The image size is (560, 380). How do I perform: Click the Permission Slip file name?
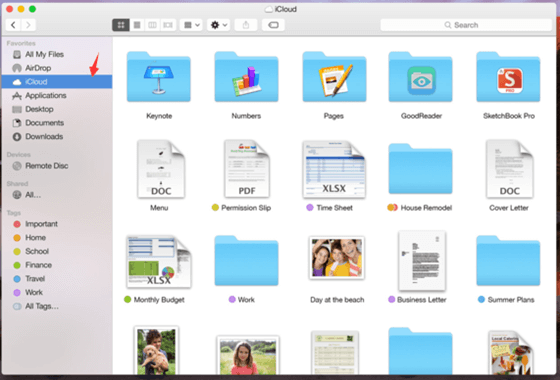click(x=246, y=208)
